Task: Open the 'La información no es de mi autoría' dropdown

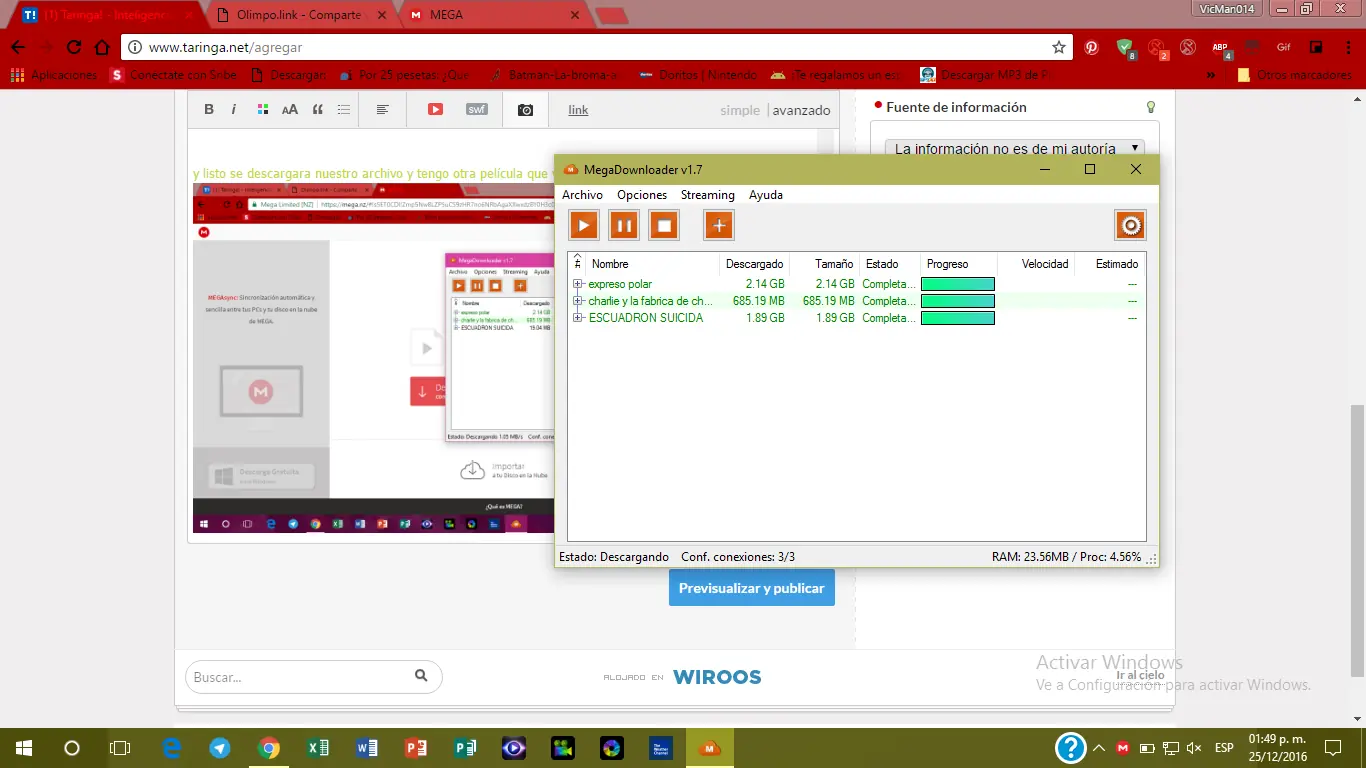Action: [1016, 148]
